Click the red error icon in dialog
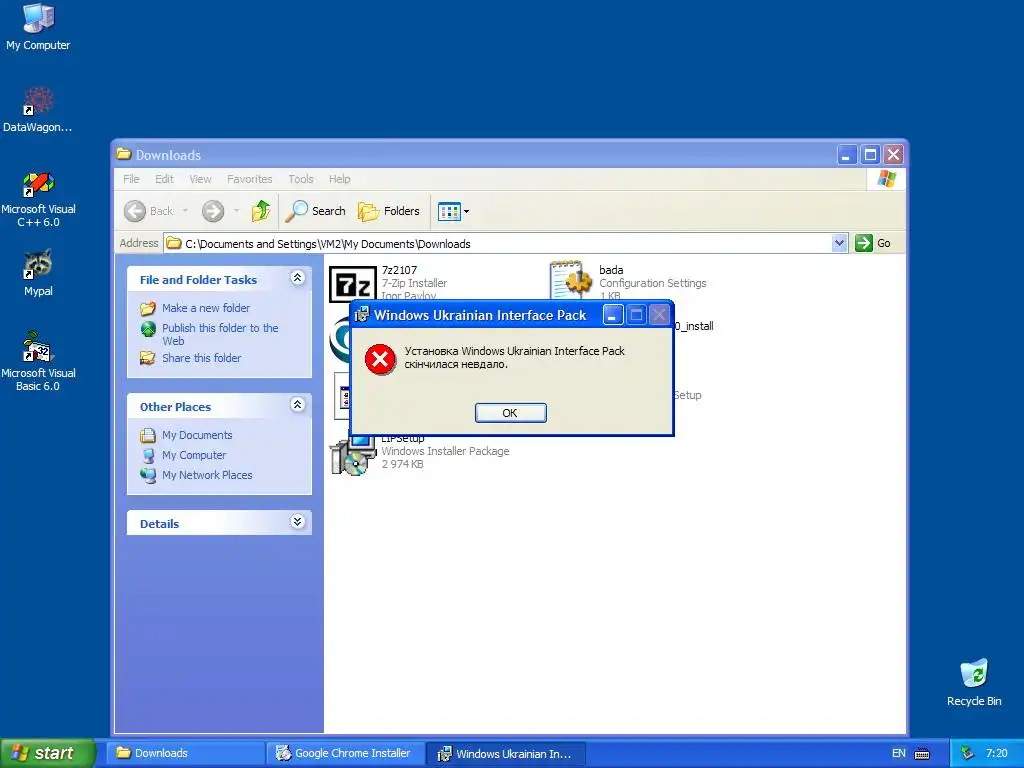Screen dimensions: 1024x768 (x=380, y=359)
